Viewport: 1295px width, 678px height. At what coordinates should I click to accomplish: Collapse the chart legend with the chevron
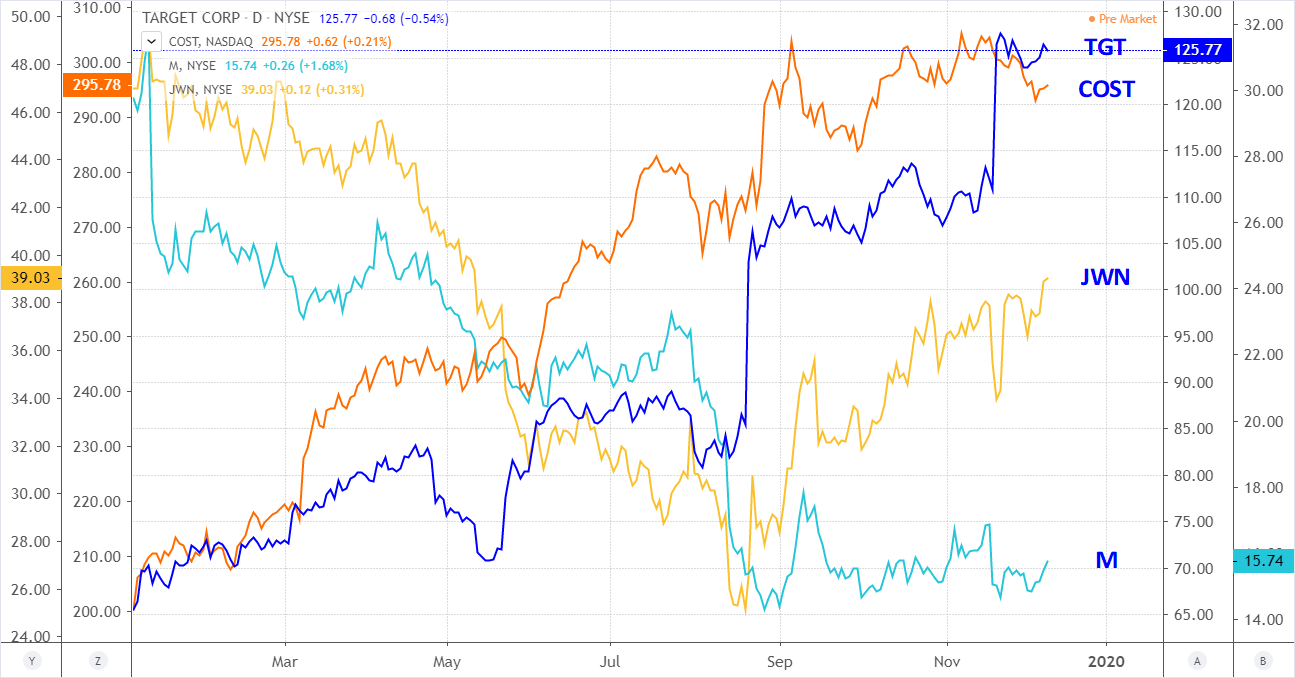(x=152, y=41)
